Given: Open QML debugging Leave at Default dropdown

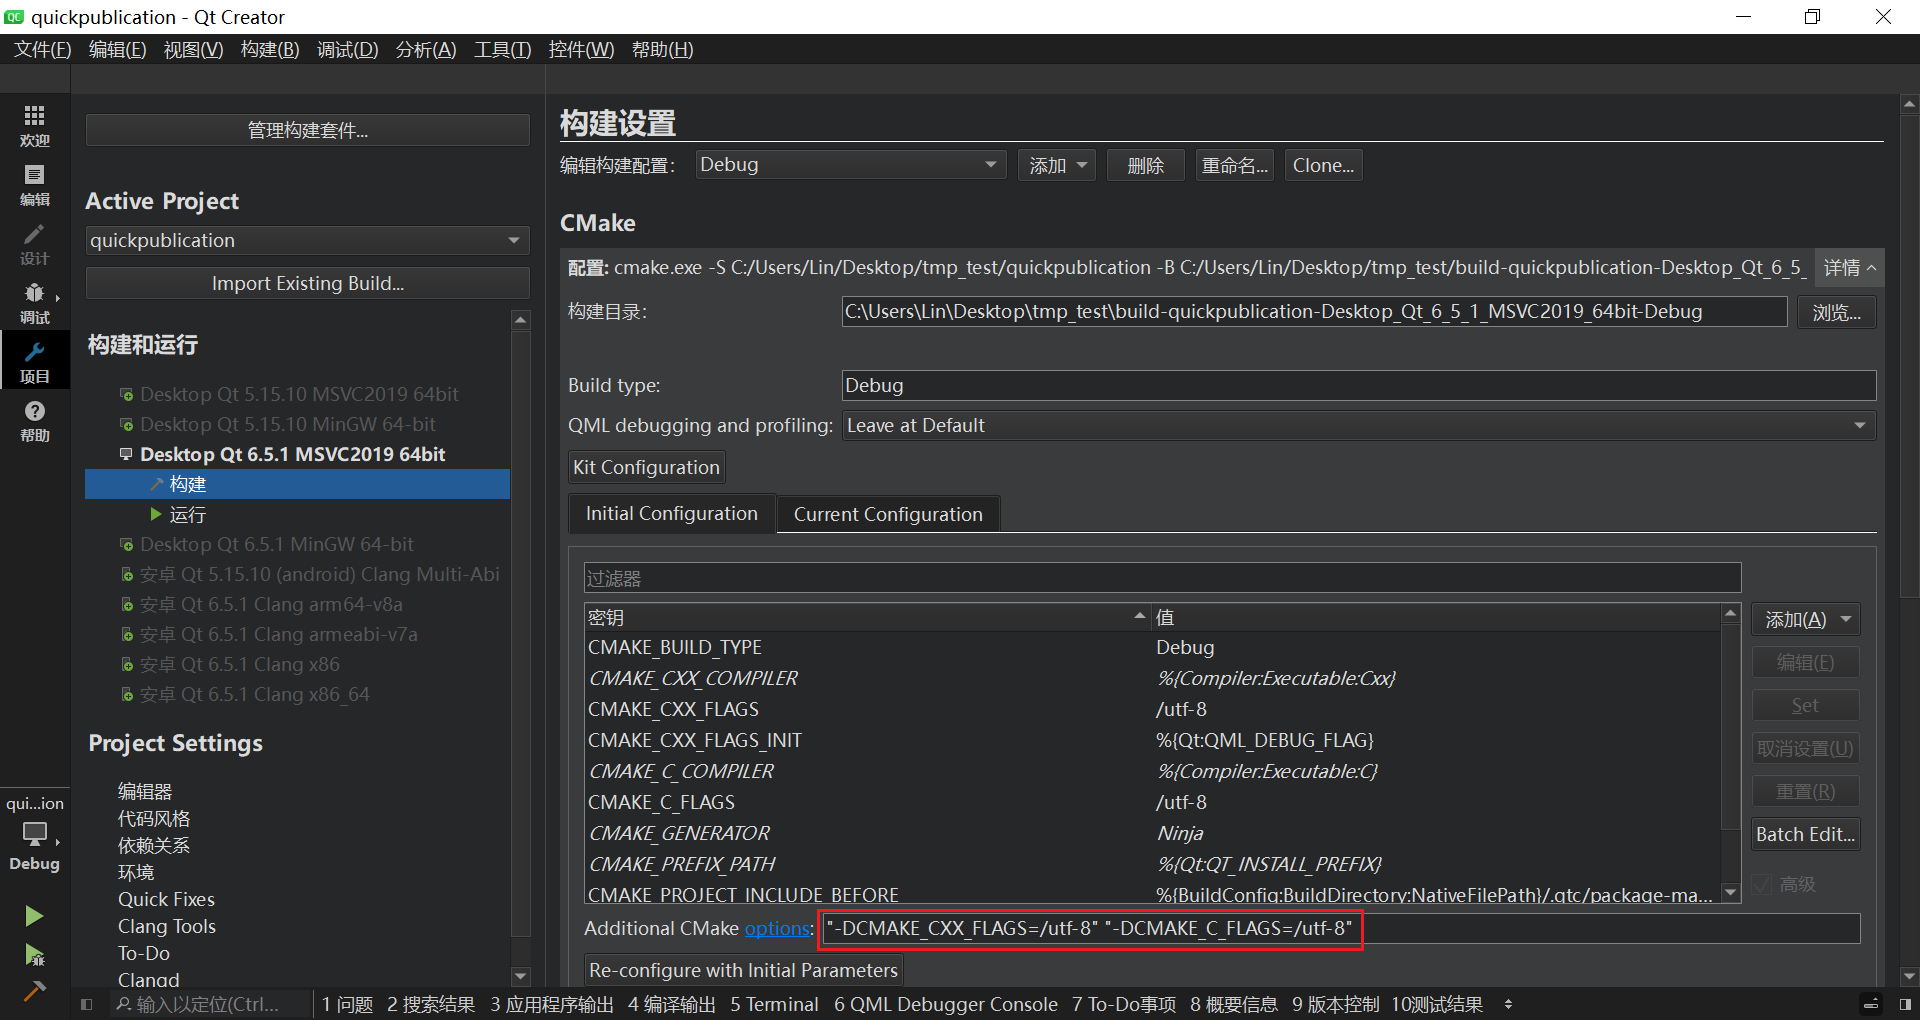Looking at the screenshot, I should 1359,426.
